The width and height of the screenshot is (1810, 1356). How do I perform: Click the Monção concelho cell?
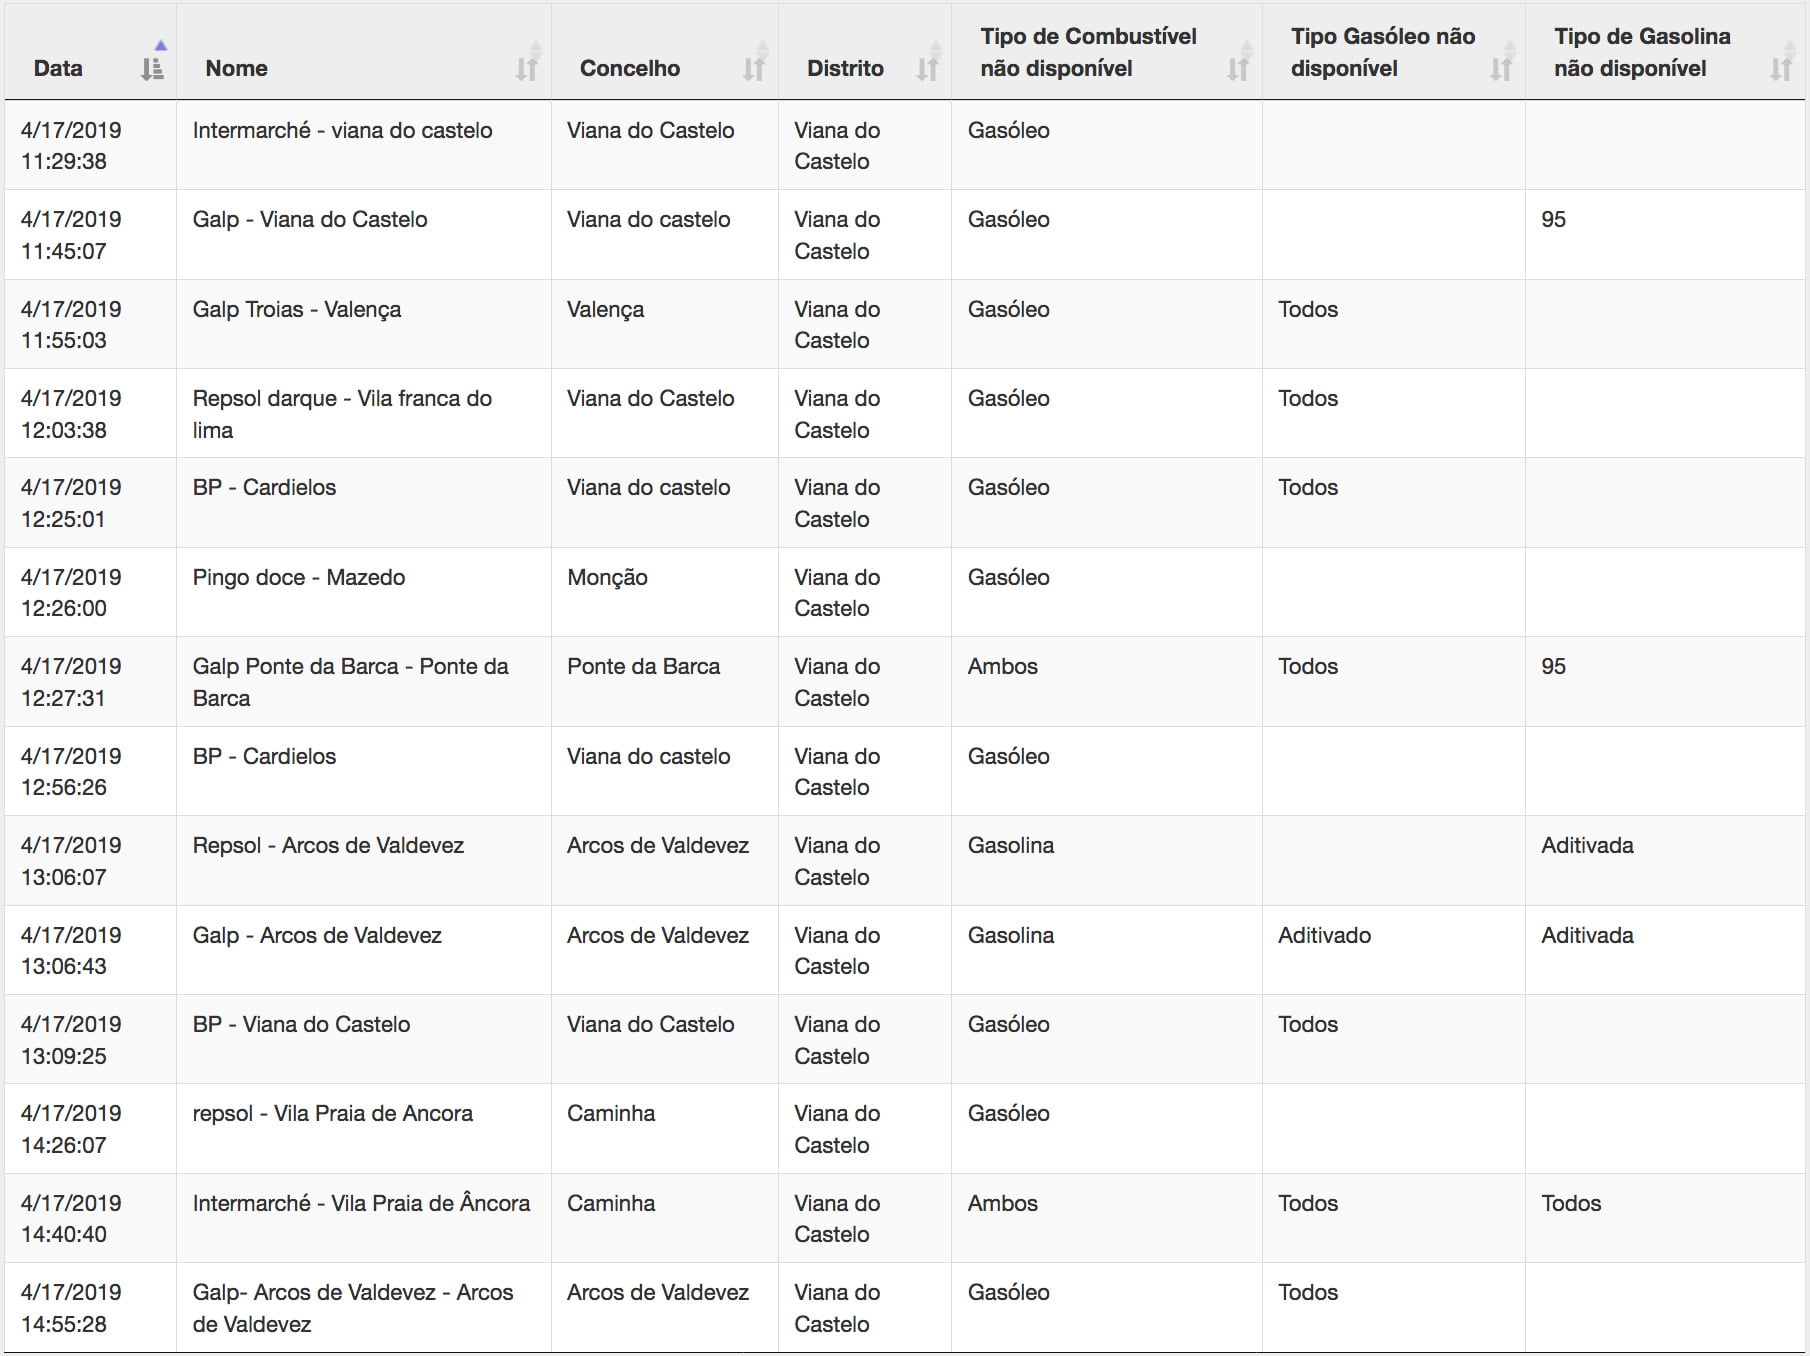point(607,578)
